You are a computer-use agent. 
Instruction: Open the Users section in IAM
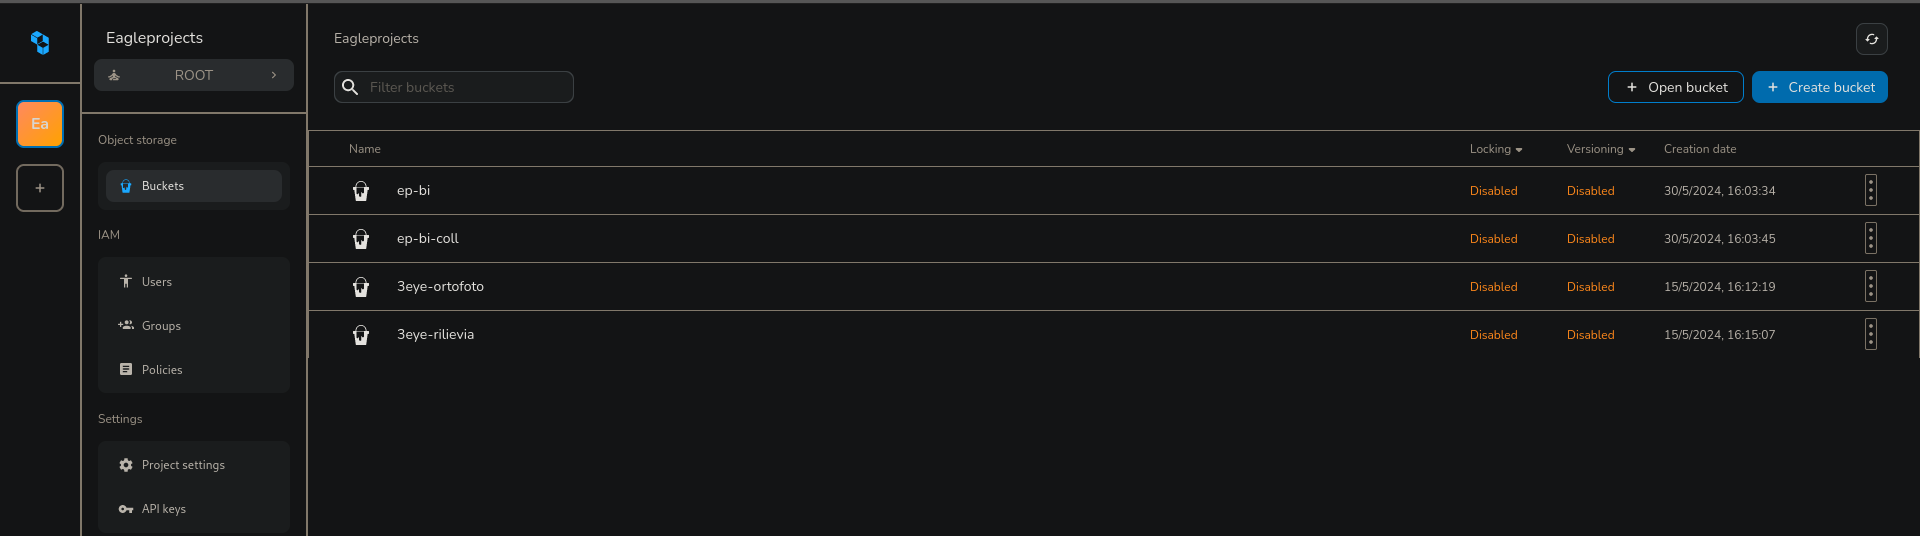click(x=157, y=282)
